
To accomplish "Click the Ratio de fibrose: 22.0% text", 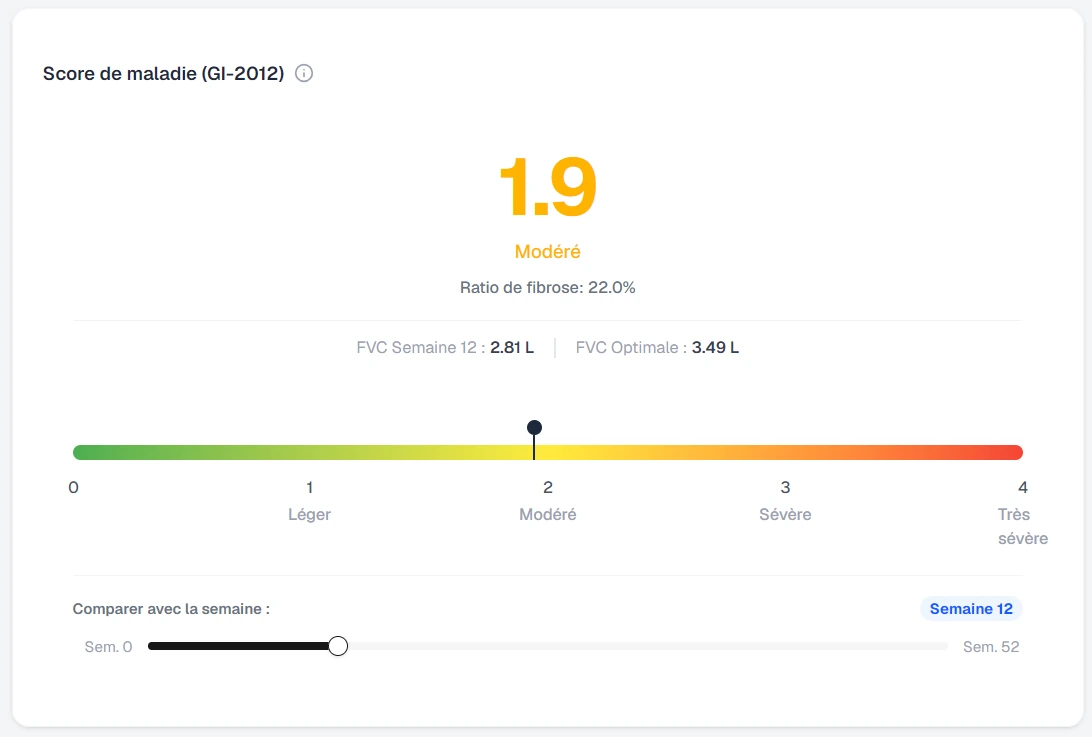I will pos(547,288).
